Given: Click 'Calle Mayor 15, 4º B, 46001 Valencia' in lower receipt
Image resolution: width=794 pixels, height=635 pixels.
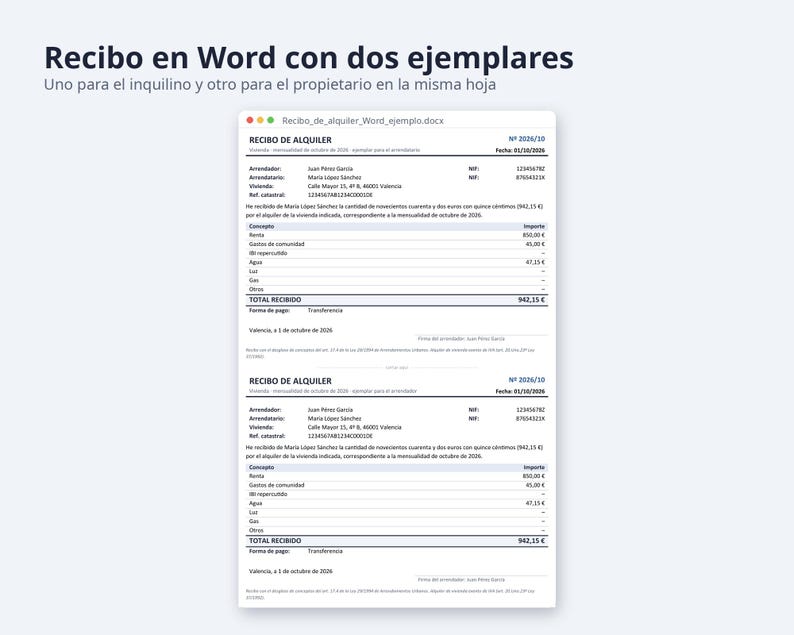Looking at the screenshot, I should point(354,427).
